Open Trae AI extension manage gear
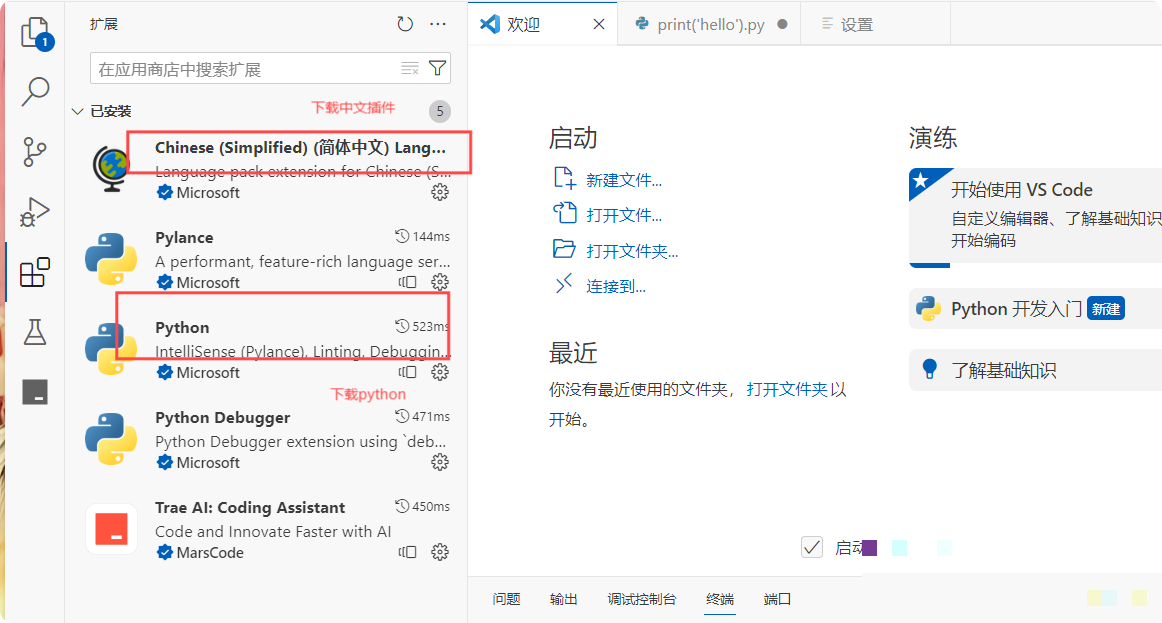The width and height of the screenshot is (1162, 623). 440,552
